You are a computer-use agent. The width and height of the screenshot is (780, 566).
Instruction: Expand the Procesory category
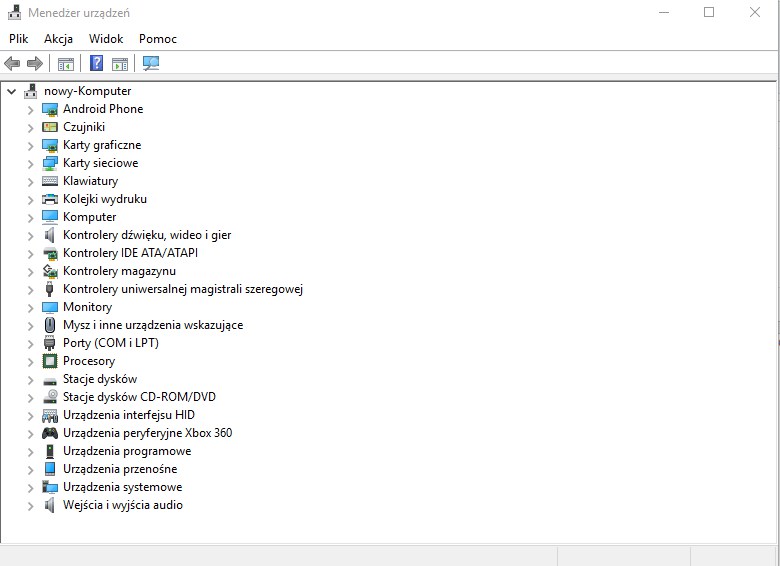tap(30, 362)
